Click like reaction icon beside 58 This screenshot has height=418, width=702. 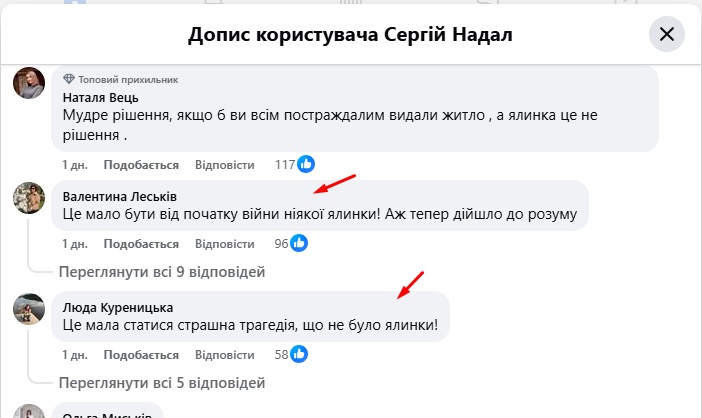point(298,354)
